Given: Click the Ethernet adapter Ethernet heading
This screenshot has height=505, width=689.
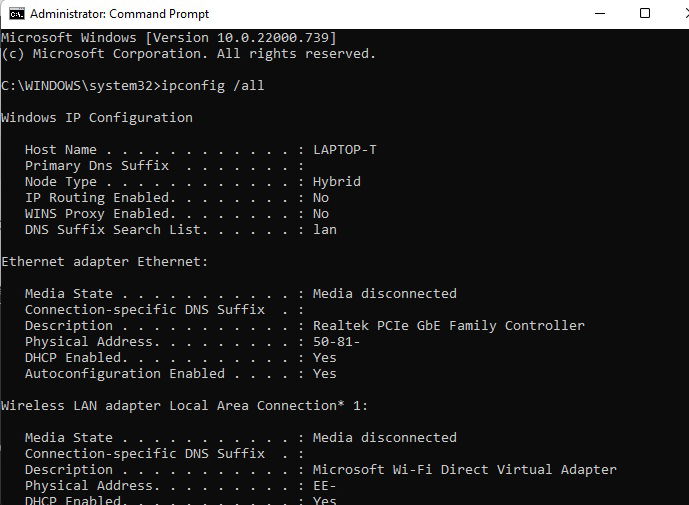Looking at the screenshot, I should coord(104,262).
